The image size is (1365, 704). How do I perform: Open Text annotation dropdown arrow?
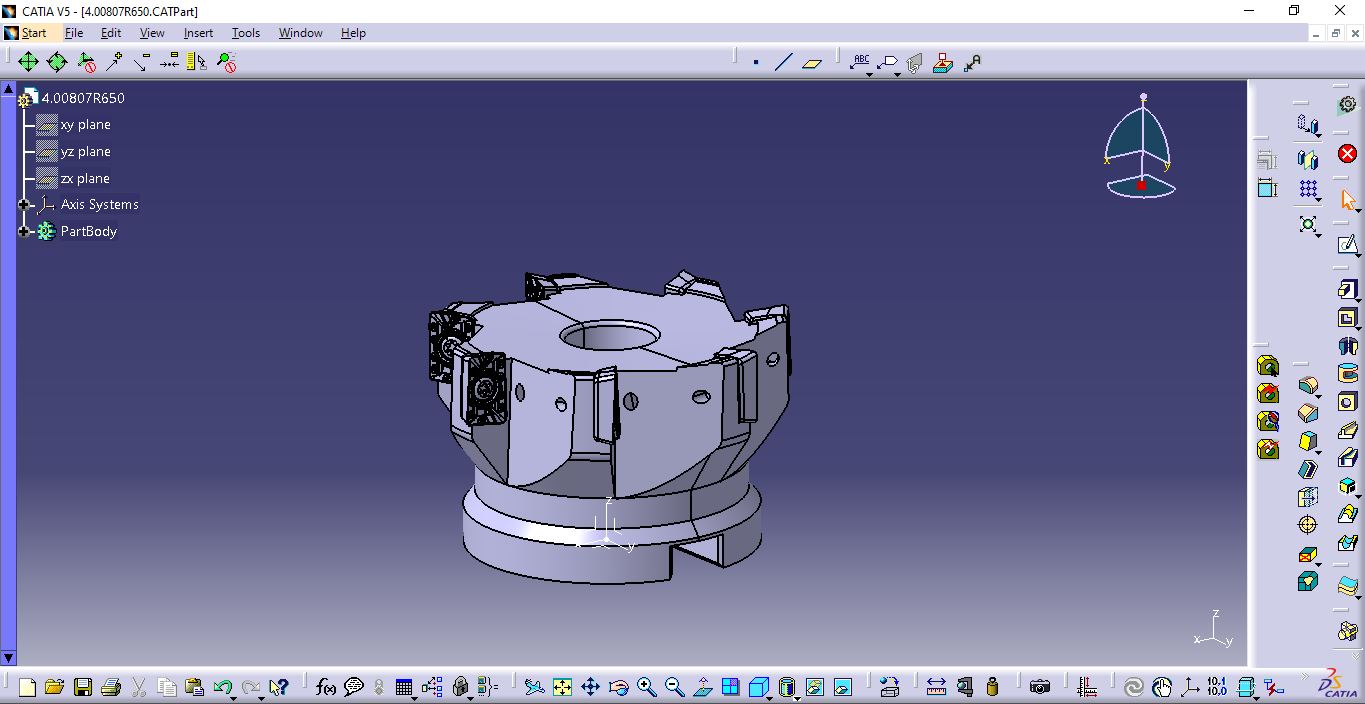(x=870, y=73)
